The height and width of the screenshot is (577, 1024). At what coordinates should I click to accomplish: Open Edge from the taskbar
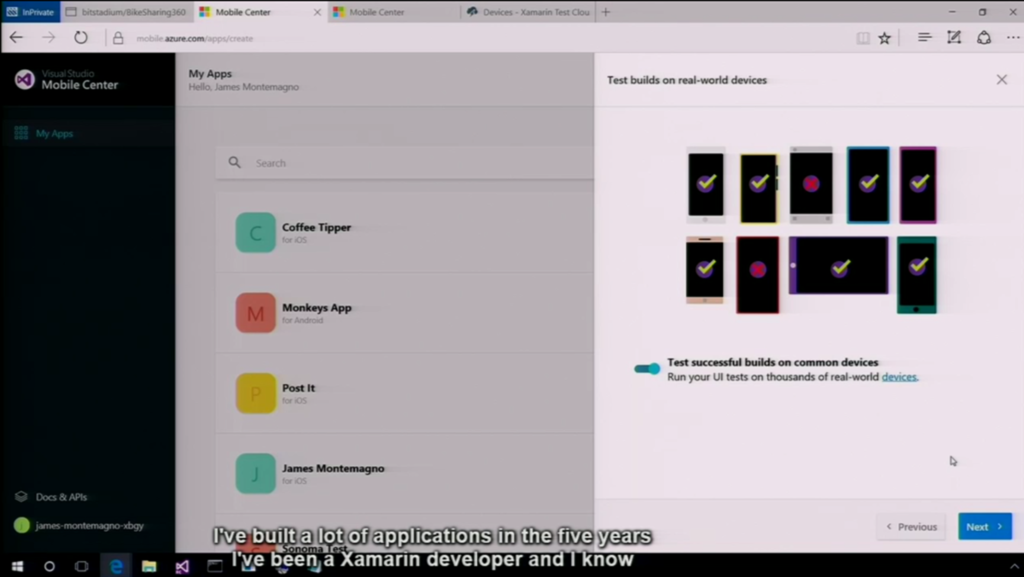click(116, 566)
